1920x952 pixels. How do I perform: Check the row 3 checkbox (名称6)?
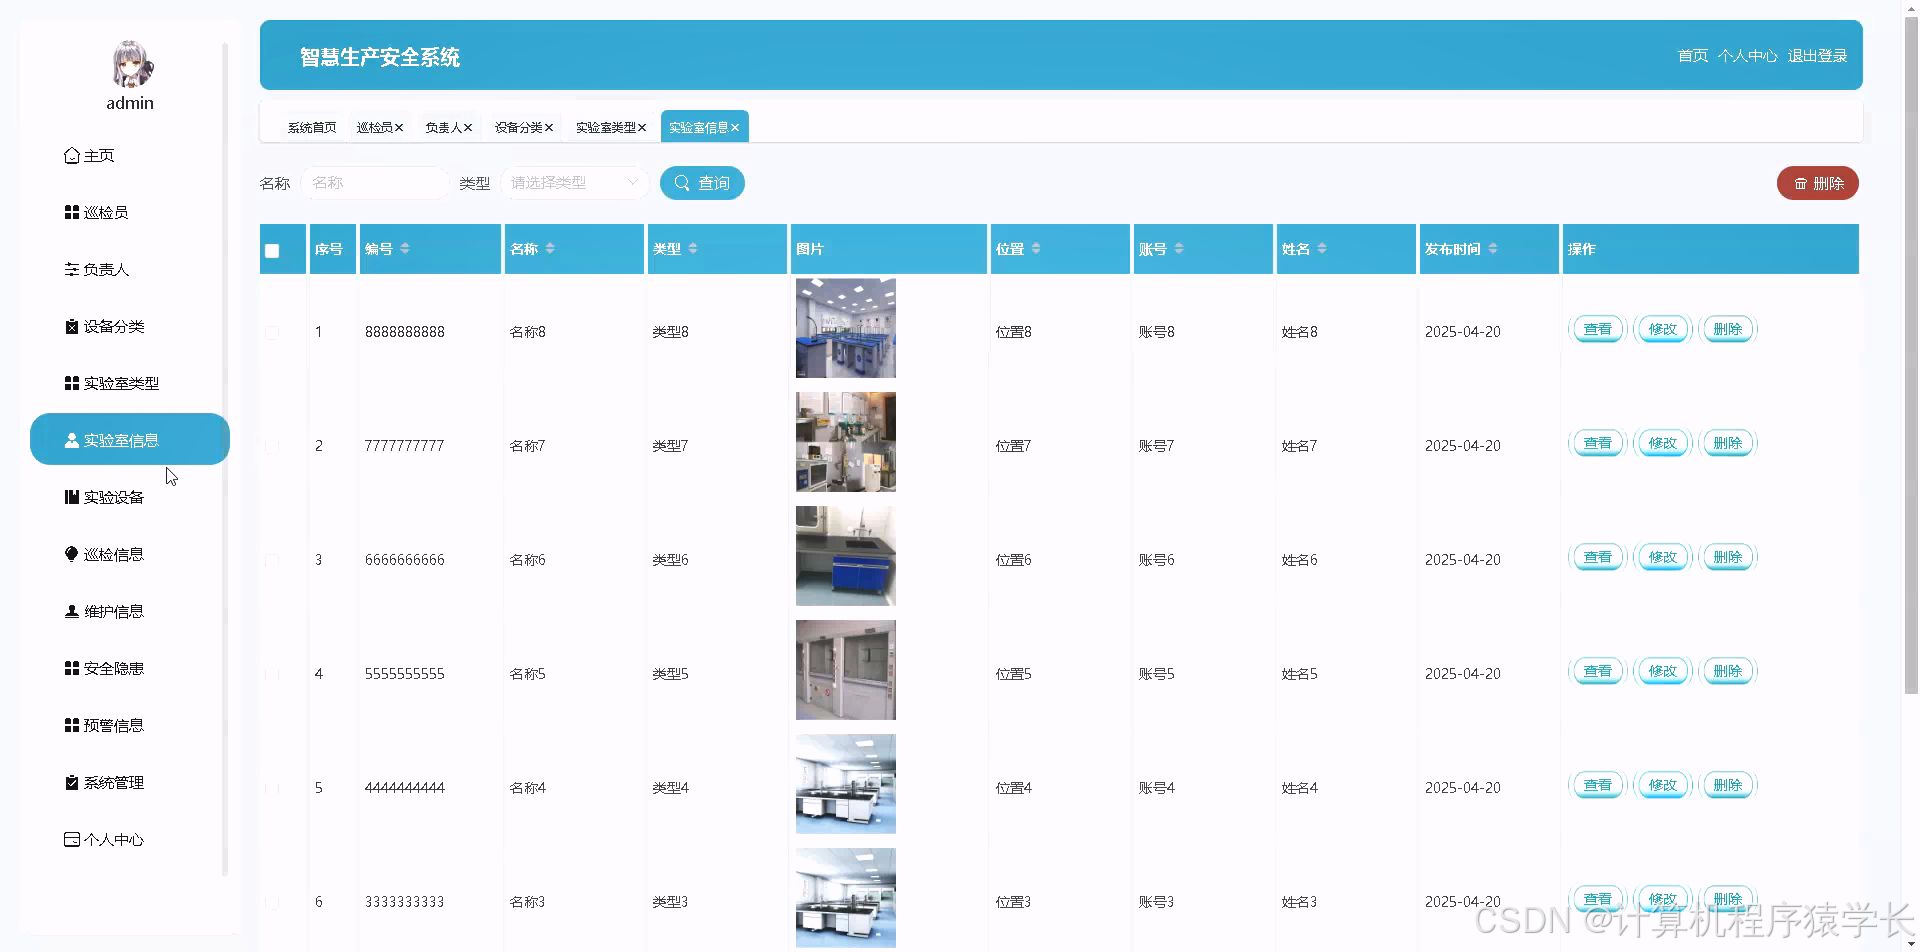click(x=272, y=560)
